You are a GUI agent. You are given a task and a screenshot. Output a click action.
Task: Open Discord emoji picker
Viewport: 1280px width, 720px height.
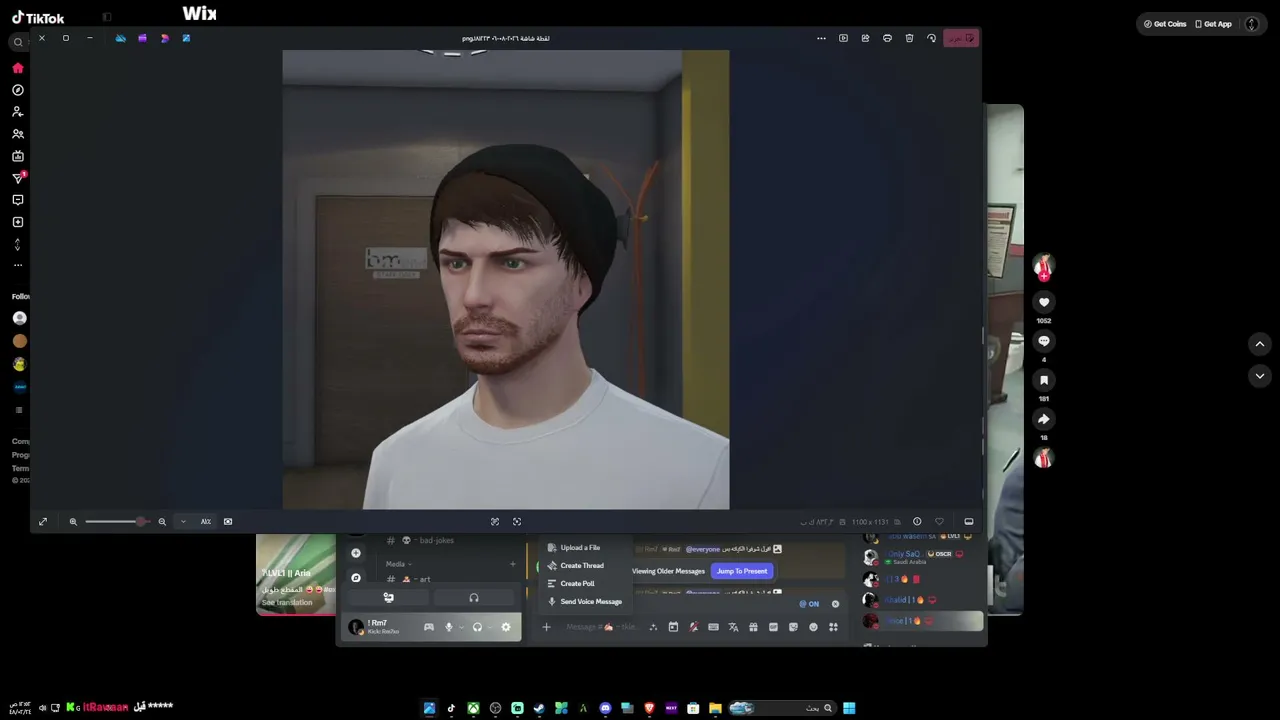(813, 627)
